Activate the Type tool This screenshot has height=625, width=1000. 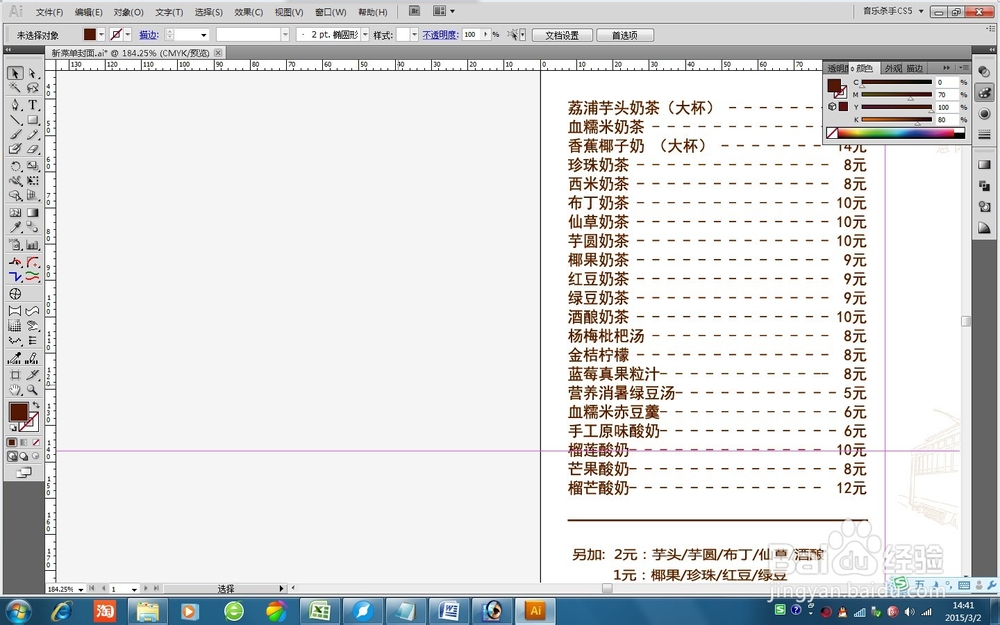click(33, 105)
